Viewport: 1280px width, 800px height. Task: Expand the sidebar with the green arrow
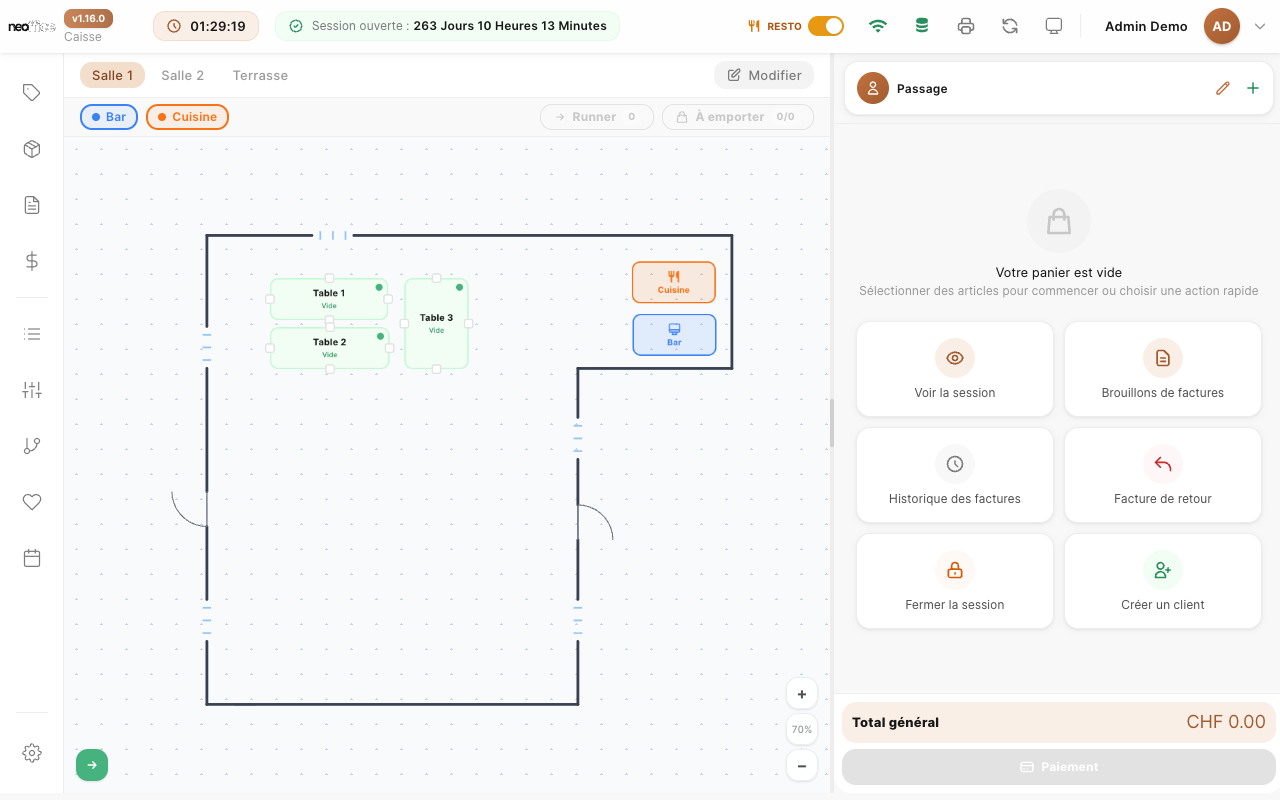[92, 765]
